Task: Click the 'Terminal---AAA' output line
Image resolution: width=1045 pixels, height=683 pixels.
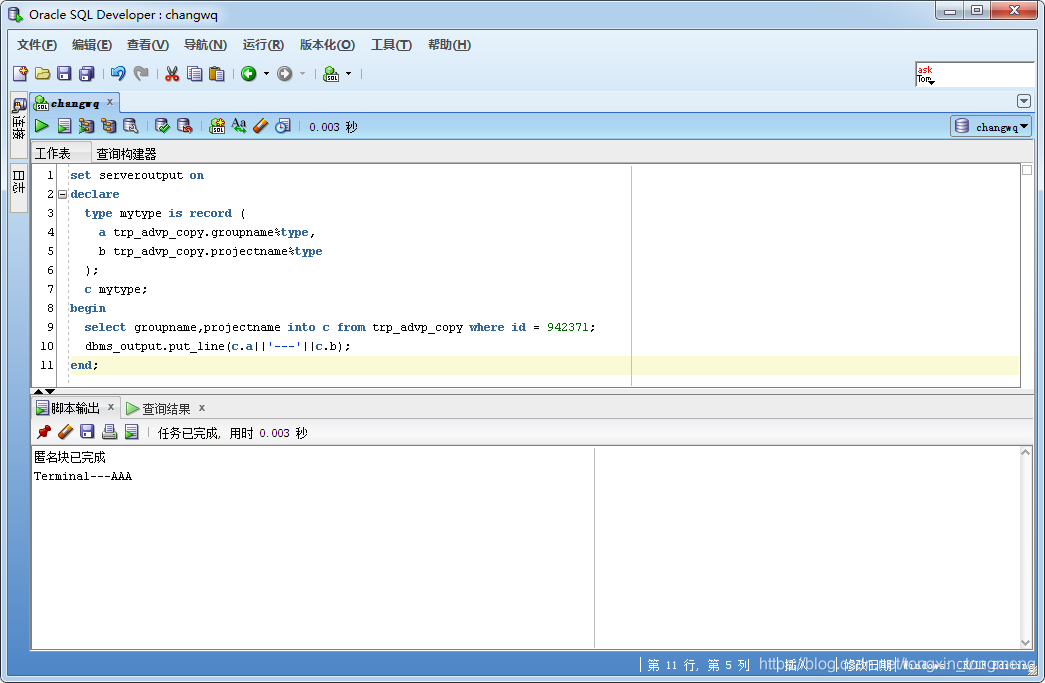Action: pyautogui.click(x=83, y=476)
